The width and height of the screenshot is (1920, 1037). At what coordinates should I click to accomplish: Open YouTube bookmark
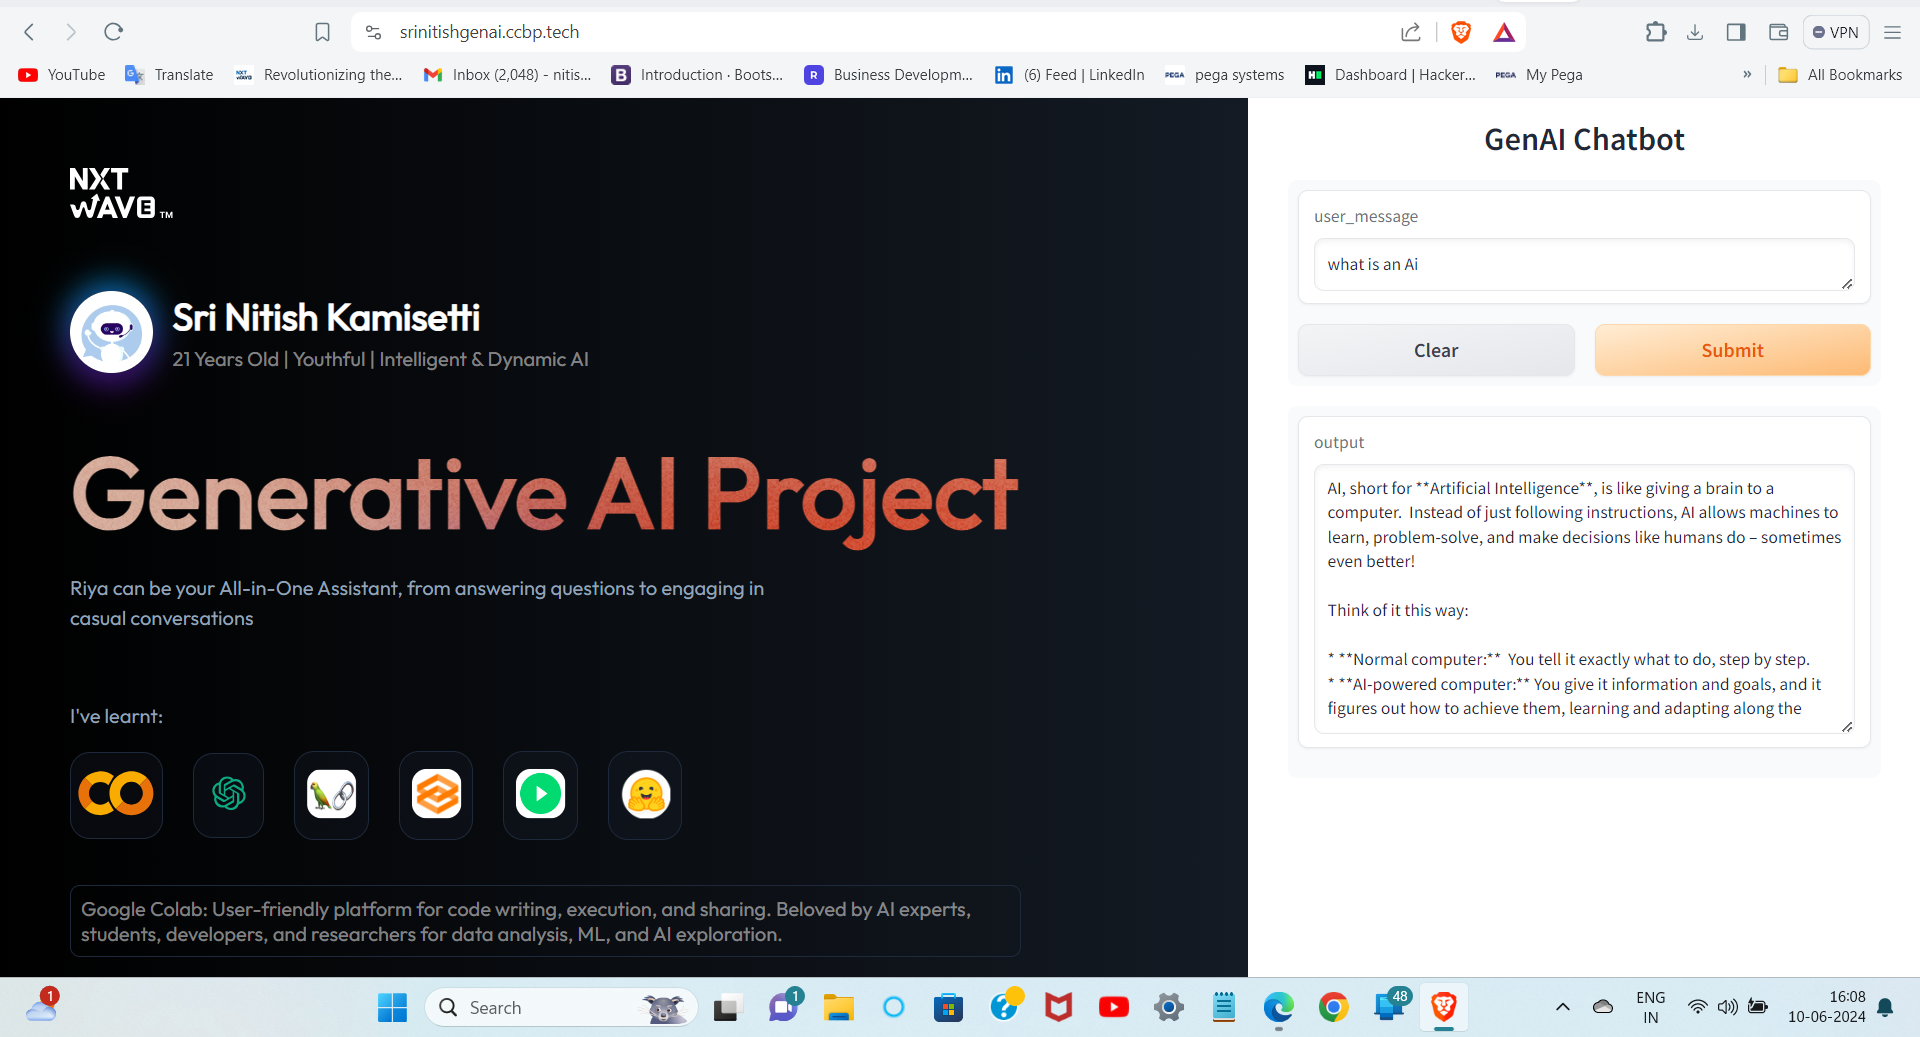pyautogui.click(x=62, y=75)
